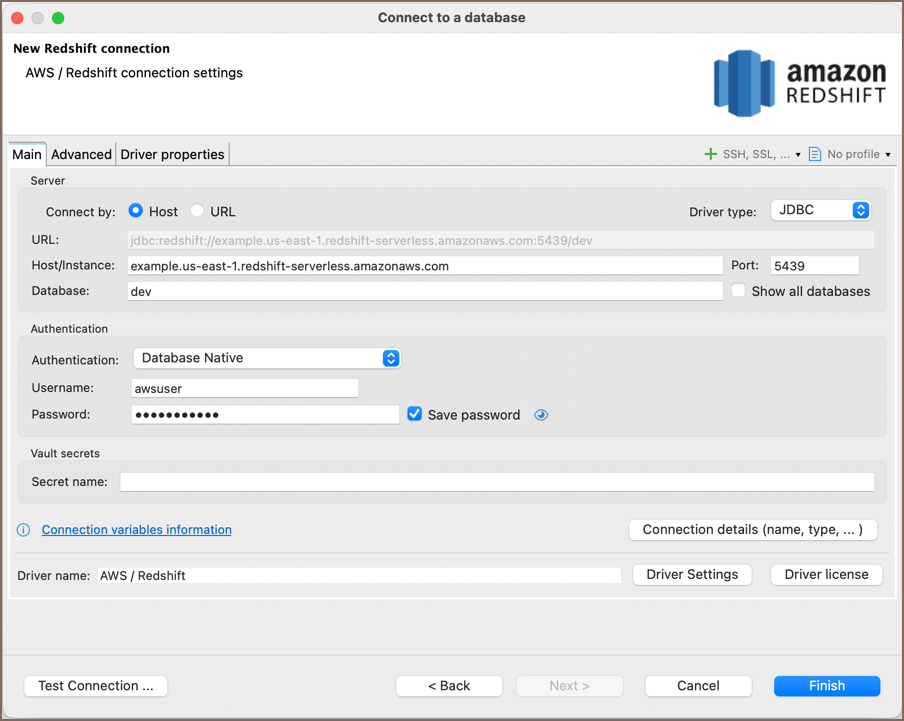
Task: Open the Driver properties tab
Action: coord(172,154)
